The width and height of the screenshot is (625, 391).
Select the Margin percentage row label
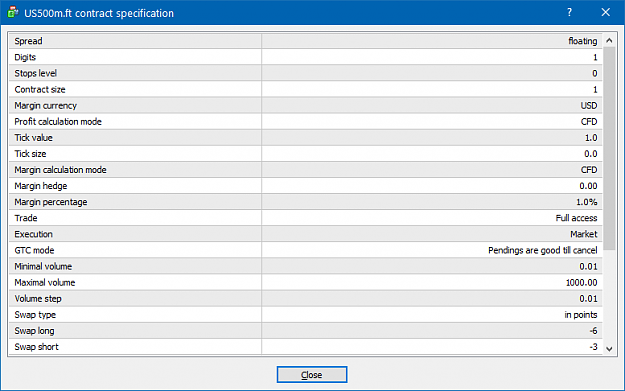(x=51, y=202)
